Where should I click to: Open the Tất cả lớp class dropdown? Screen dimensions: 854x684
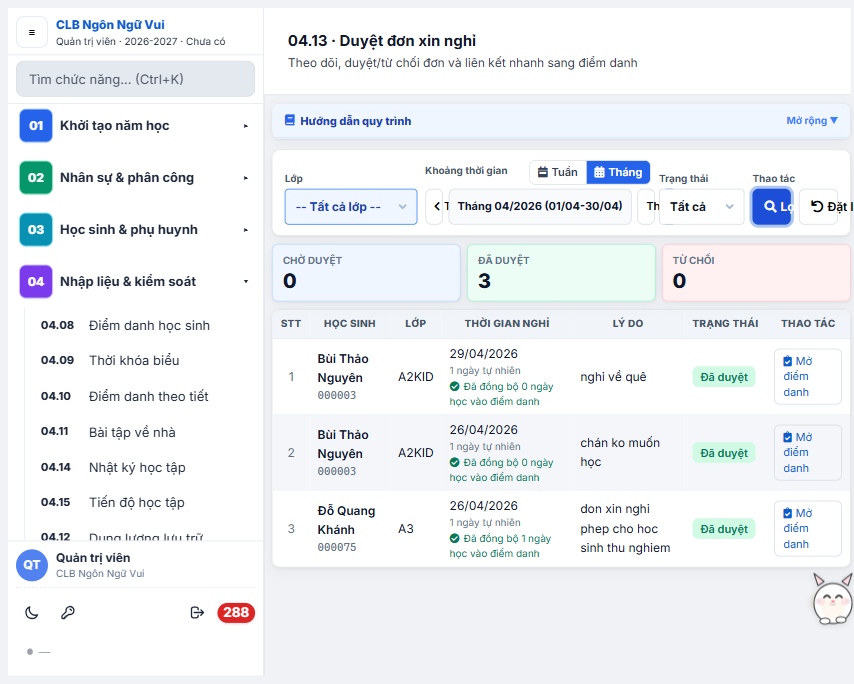351,206
